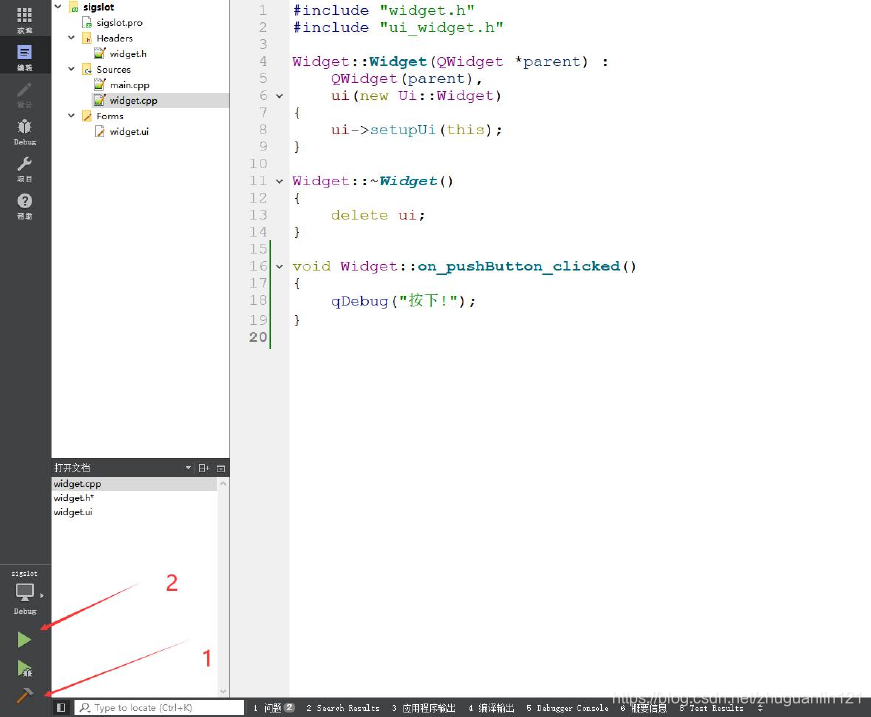Screen dimensions: 871x717
Task: Click "ui_widget.h" include string
Action: pyautogui.click(x=442, y=28)
